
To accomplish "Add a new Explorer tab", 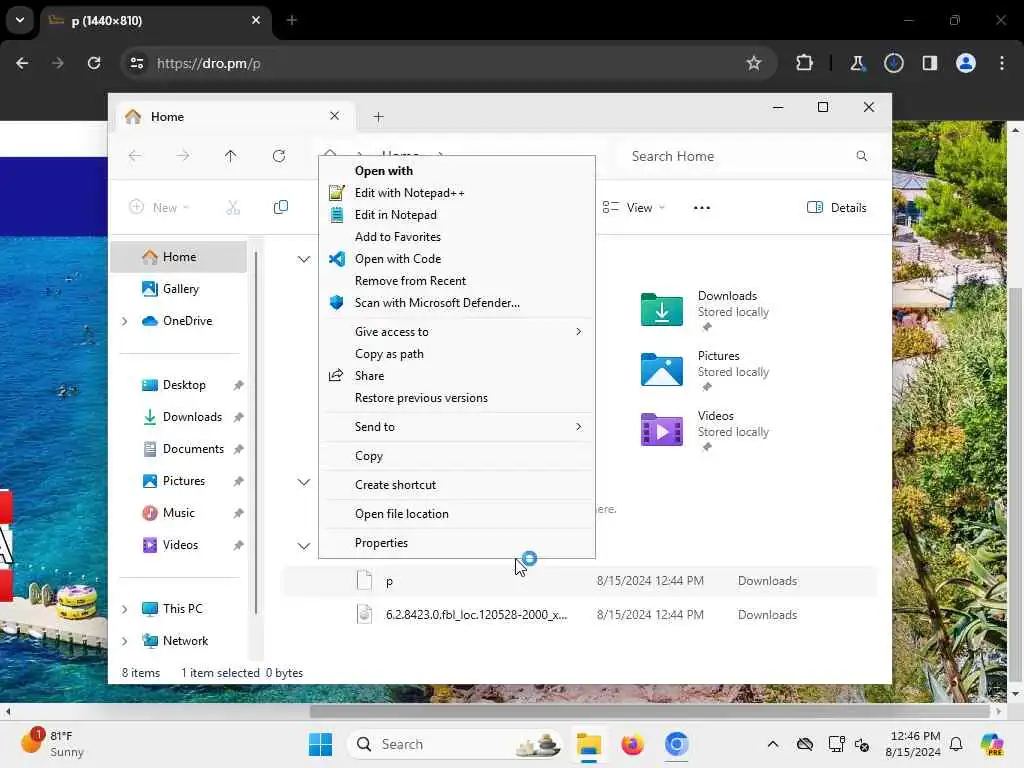I will (378, 117).
